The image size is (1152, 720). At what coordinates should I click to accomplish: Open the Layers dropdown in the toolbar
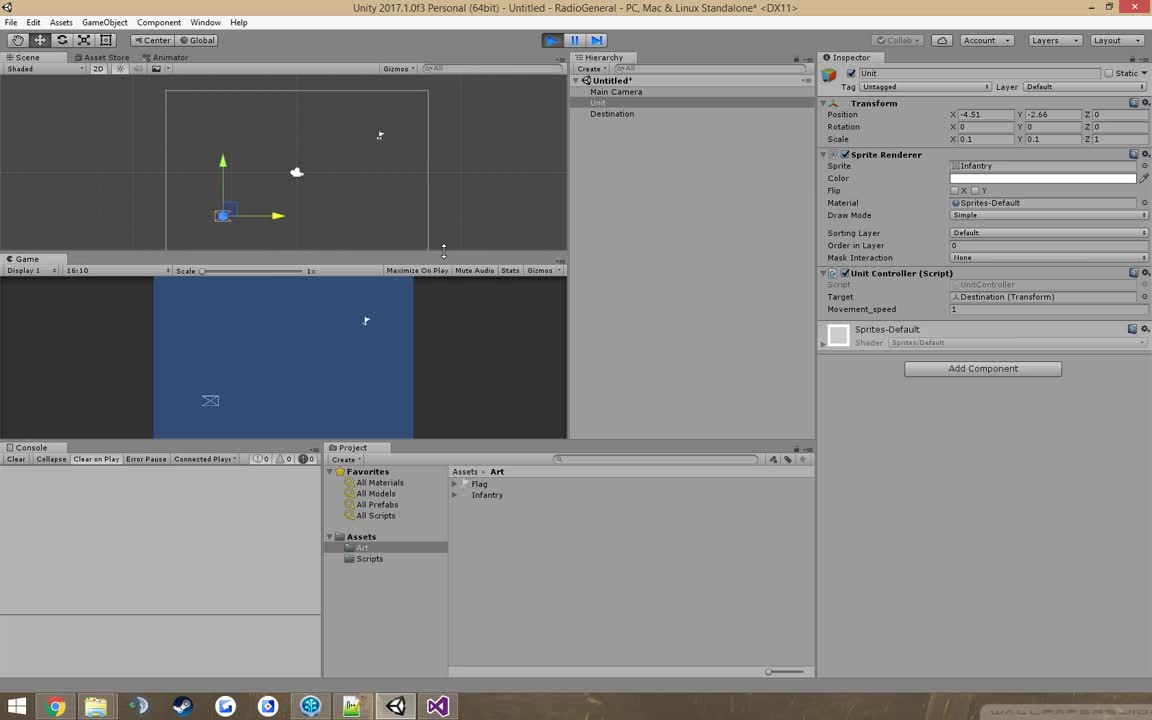[1053, 40]
